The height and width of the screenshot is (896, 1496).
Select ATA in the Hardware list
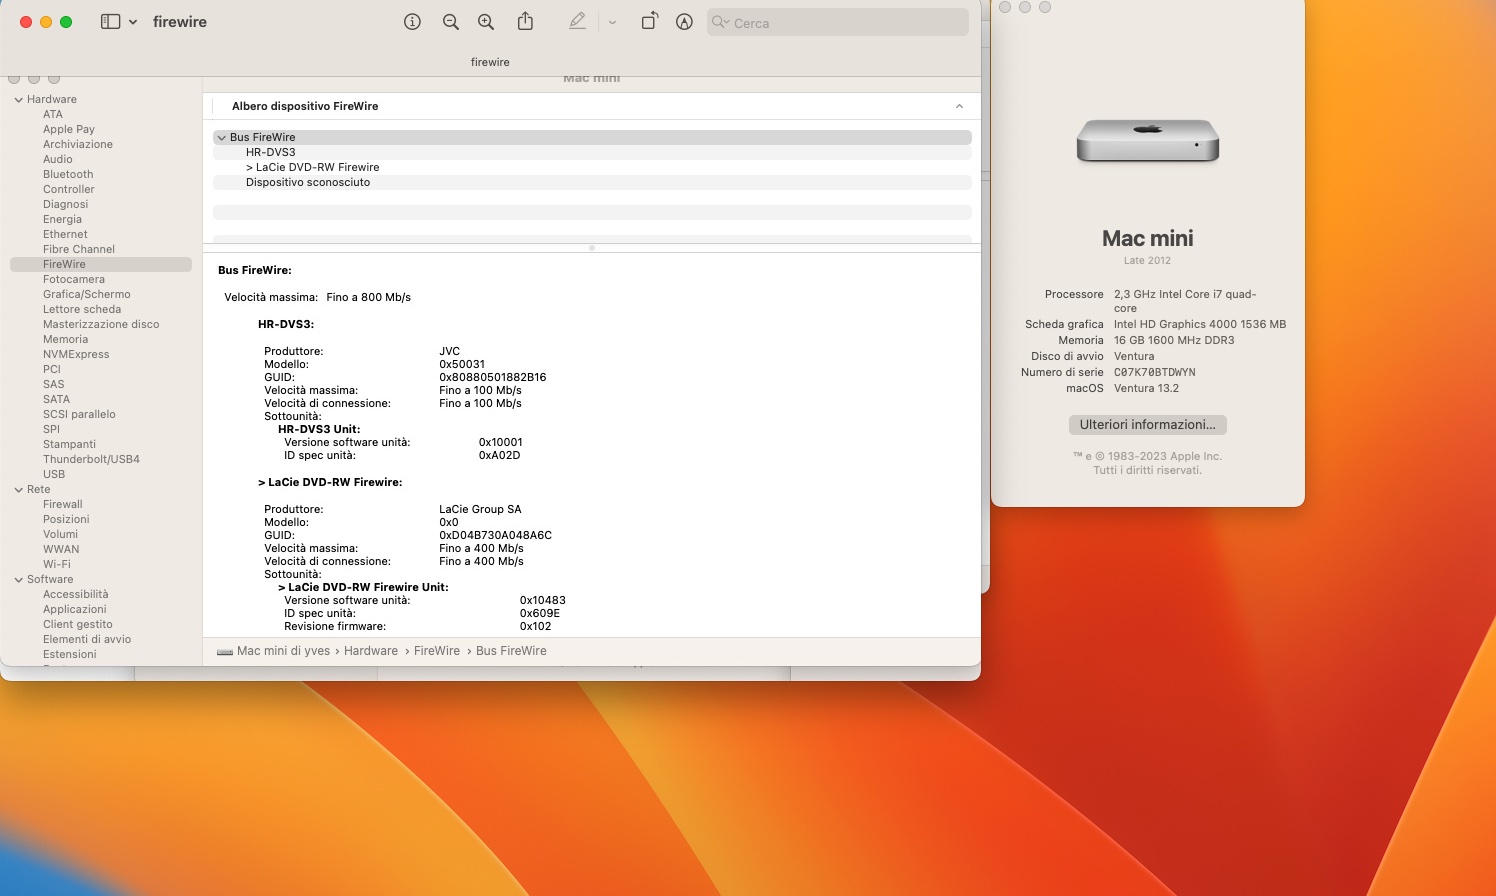53,115
